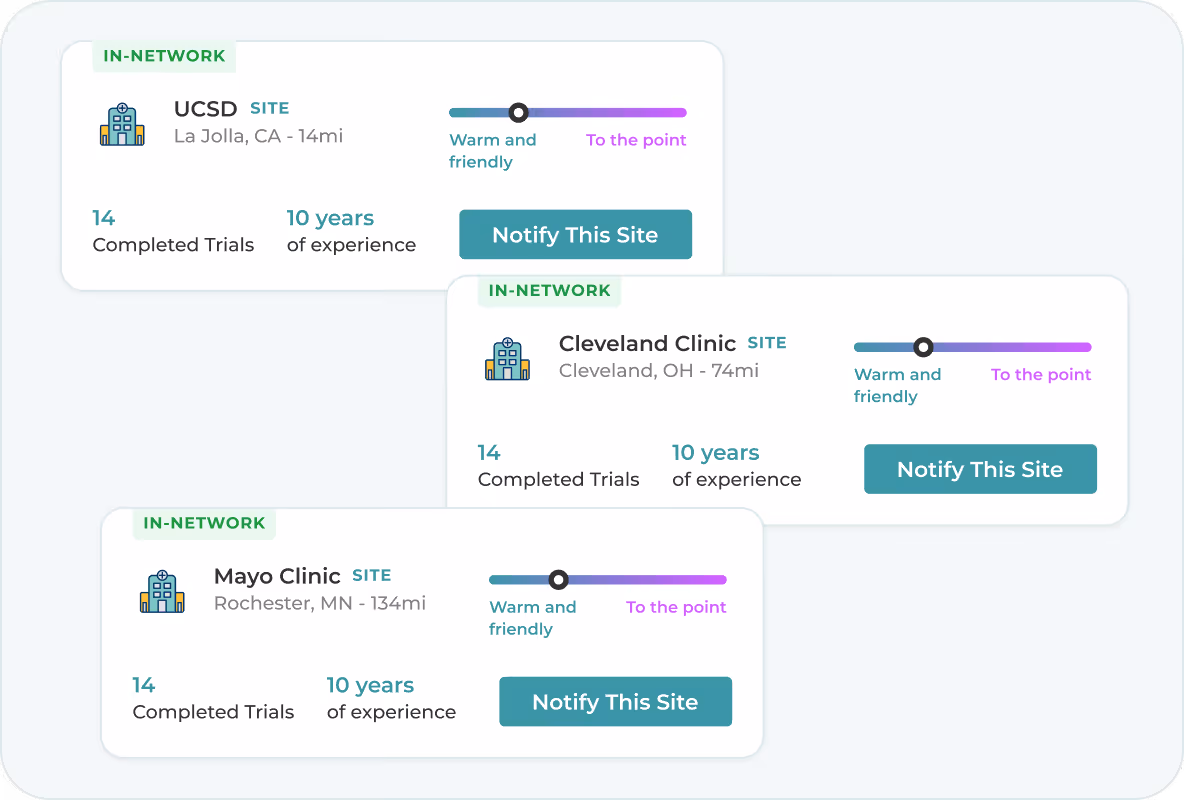Click the To the point label on Mayo Clinic's card

pyautogui.click(x=675, y=607)
